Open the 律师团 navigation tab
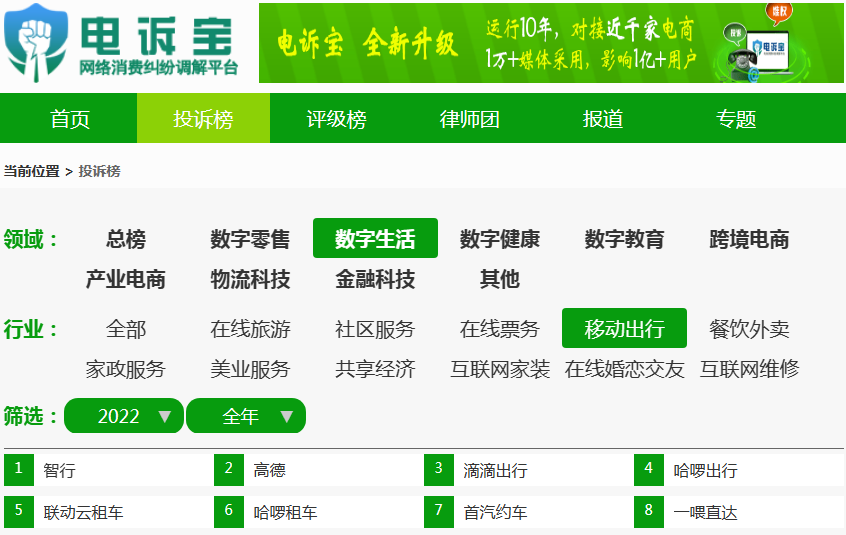Viewport: 846px width, 535px height. tap(469, 119)
